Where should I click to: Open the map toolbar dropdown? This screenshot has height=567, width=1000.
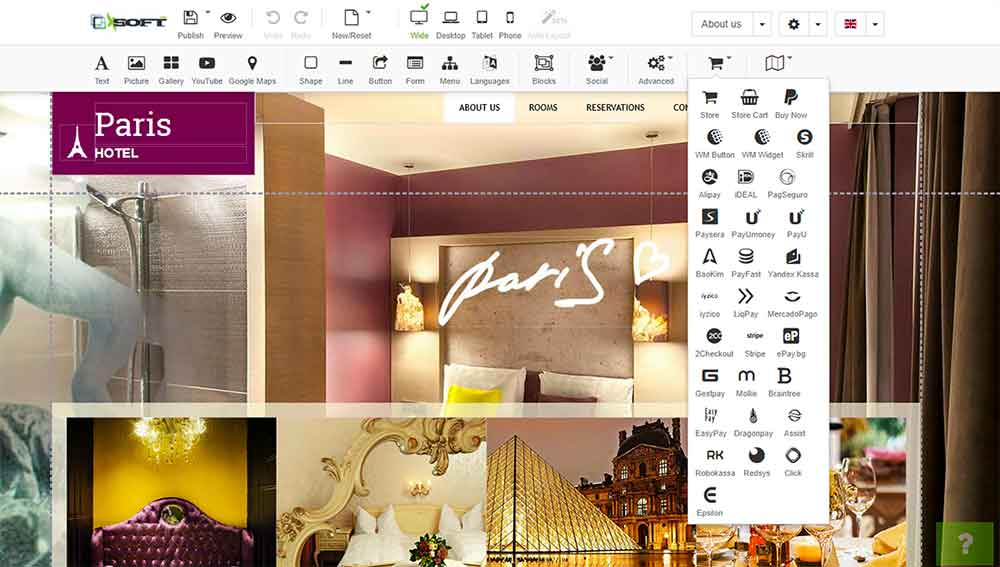(x=777, y=63)
